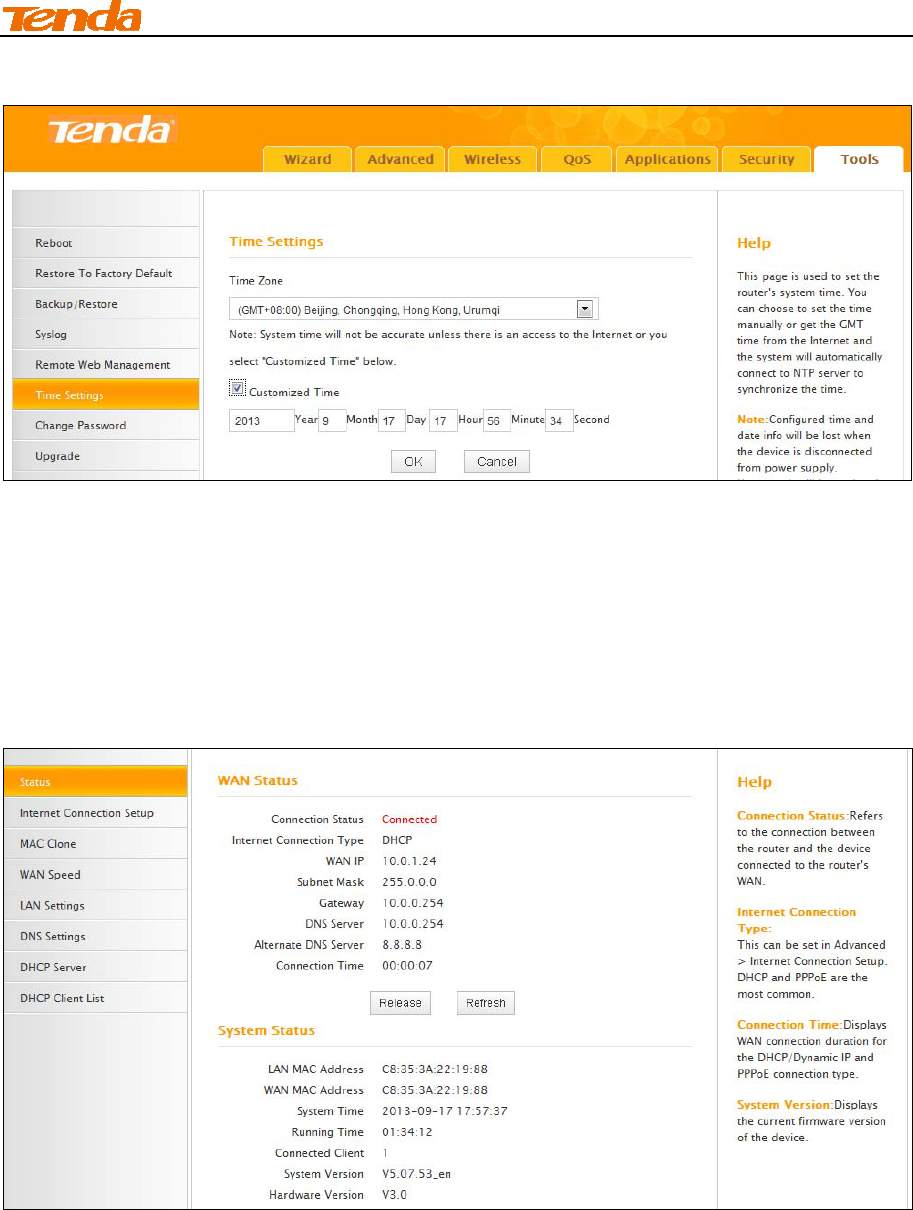Click System Version V5.07.53_en
Screen dimensions: 913x1210
[416, 1174]
